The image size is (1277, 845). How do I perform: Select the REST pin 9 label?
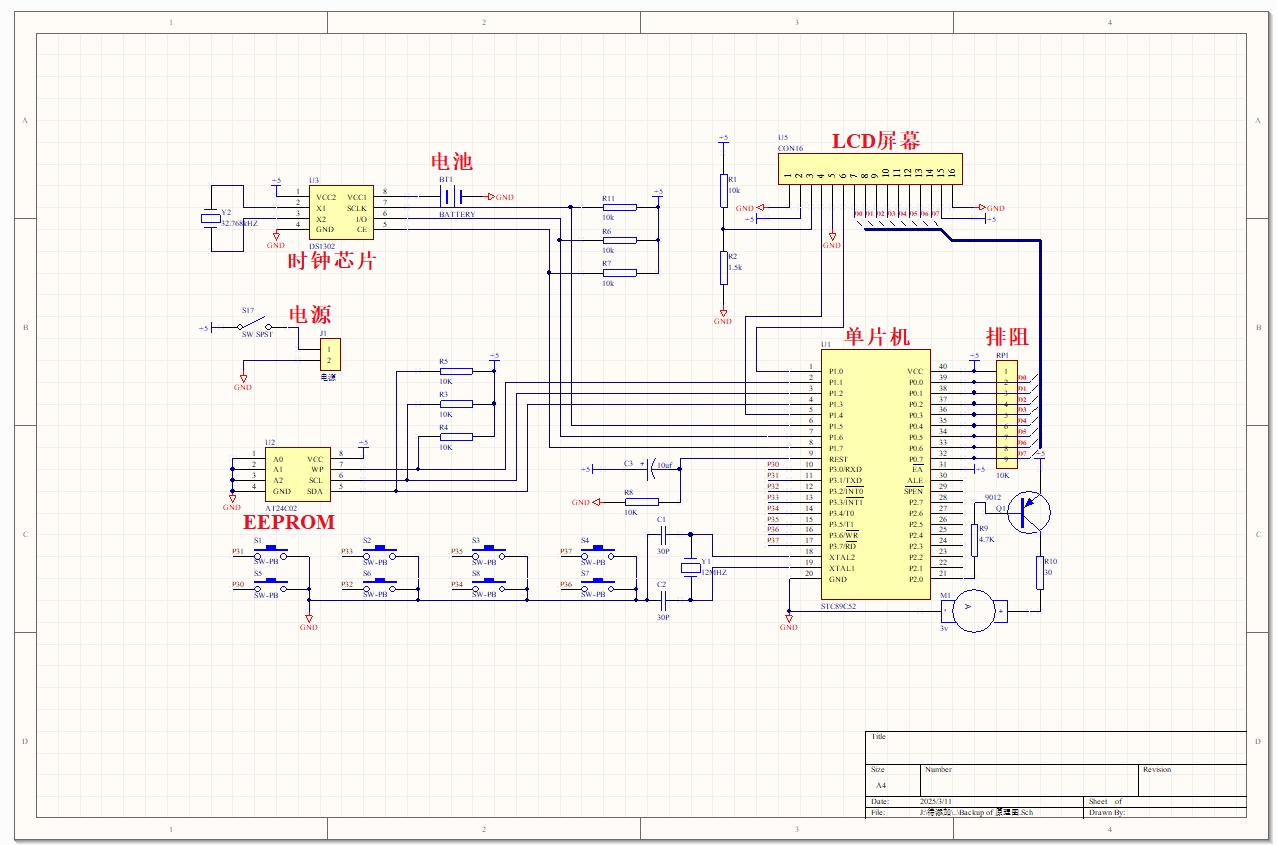pyautogui.click(x=838, y=459)
